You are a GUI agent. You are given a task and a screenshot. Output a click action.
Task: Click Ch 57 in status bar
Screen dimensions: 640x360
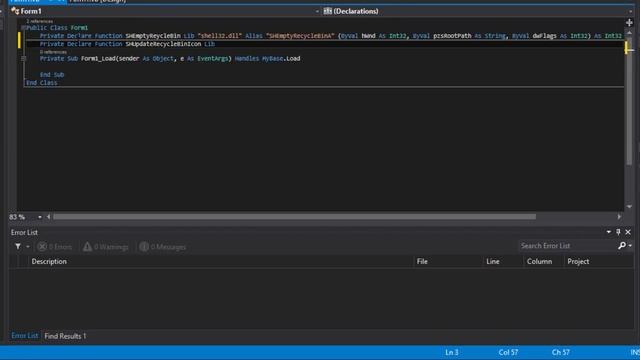point(561,352)
